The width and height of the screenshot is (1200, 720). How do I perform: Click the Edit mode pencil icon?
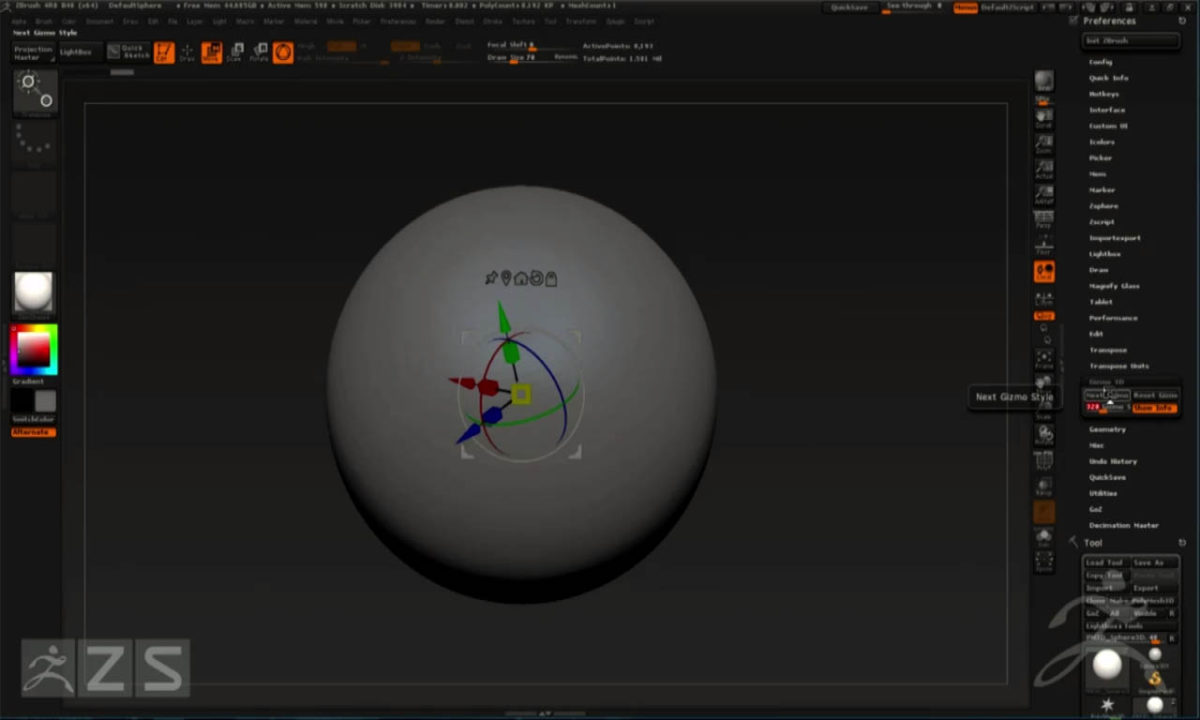[164, 53]
